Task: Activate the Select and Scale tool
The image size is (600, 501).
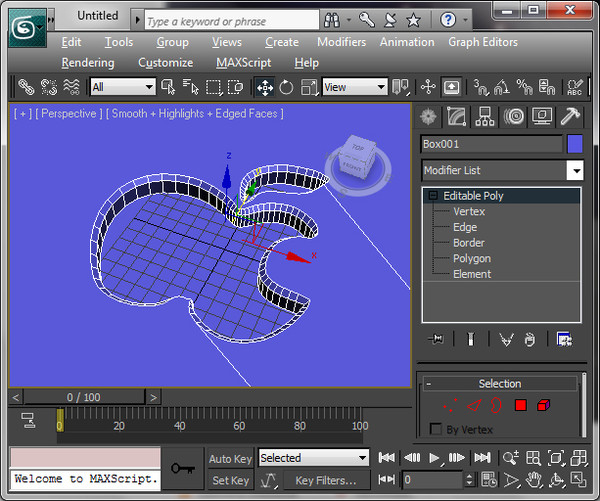Action: (x=309, y=87)
